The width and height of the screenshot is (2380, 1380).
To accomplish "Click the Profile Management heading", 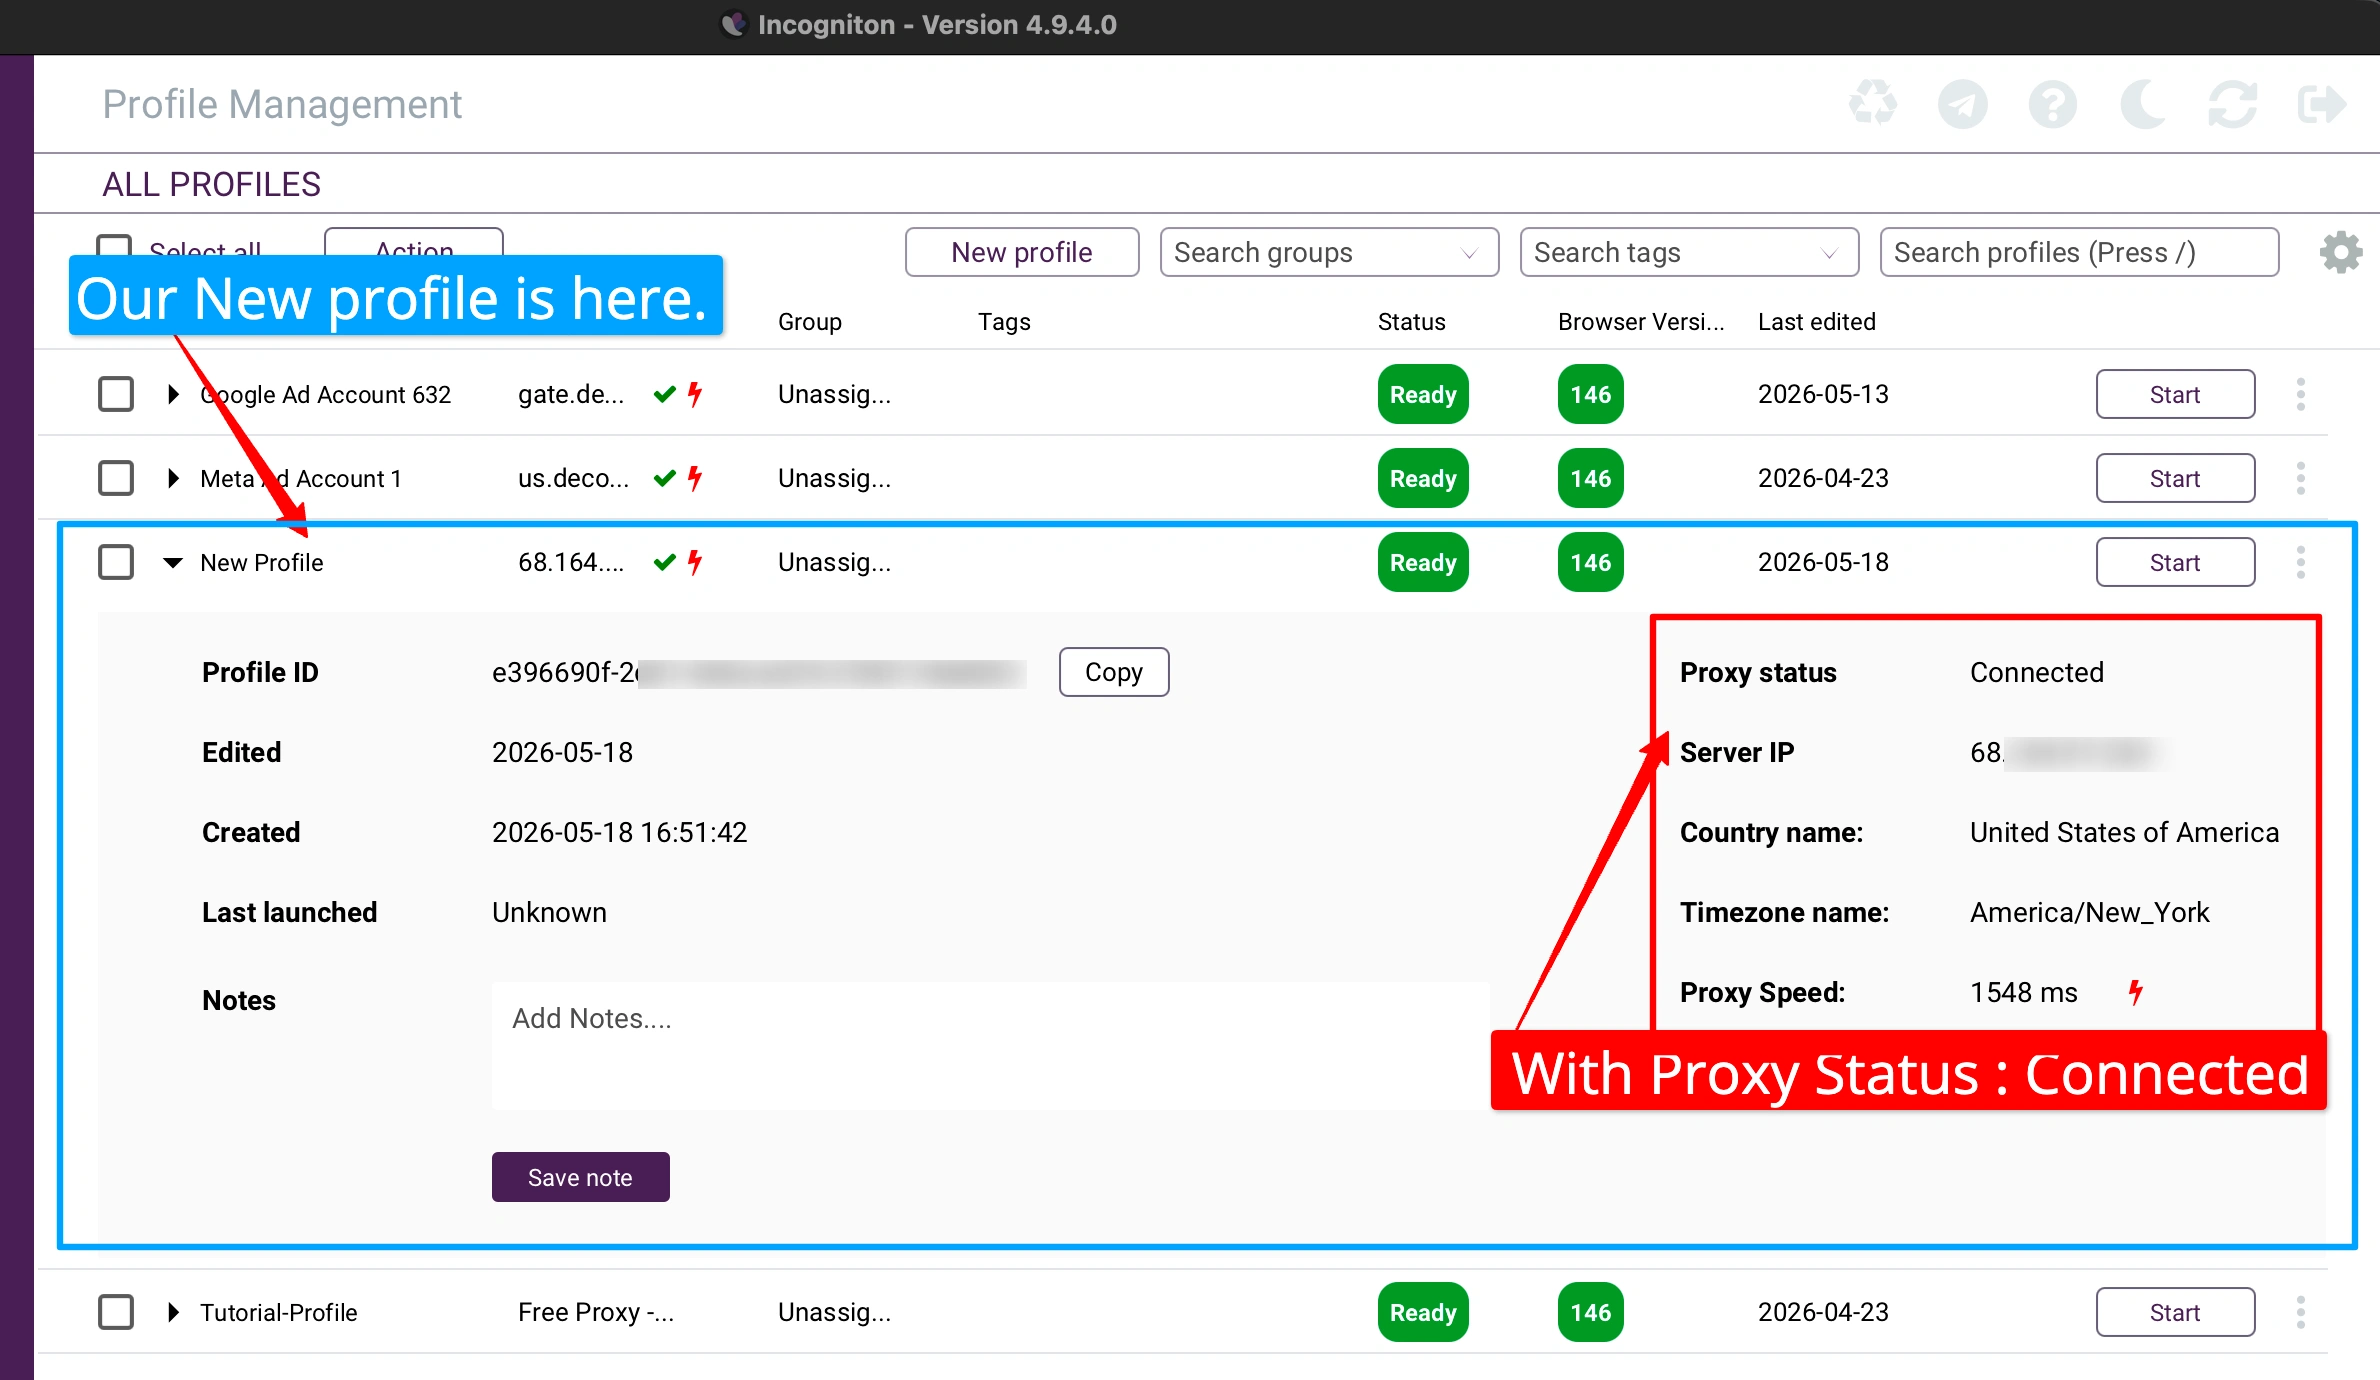I will coord(282,104).
